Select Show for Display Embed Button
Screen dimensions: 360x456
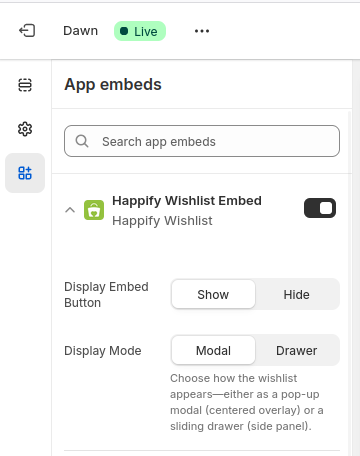[213, 294]
